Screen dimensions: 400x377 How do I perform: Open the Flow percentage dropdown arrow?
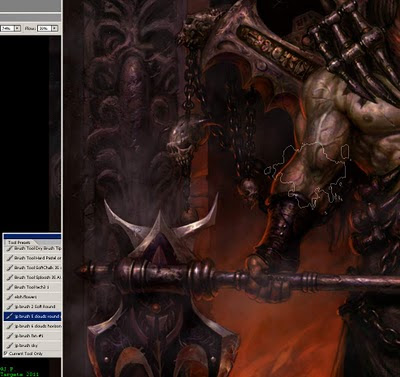coord(55,29)
